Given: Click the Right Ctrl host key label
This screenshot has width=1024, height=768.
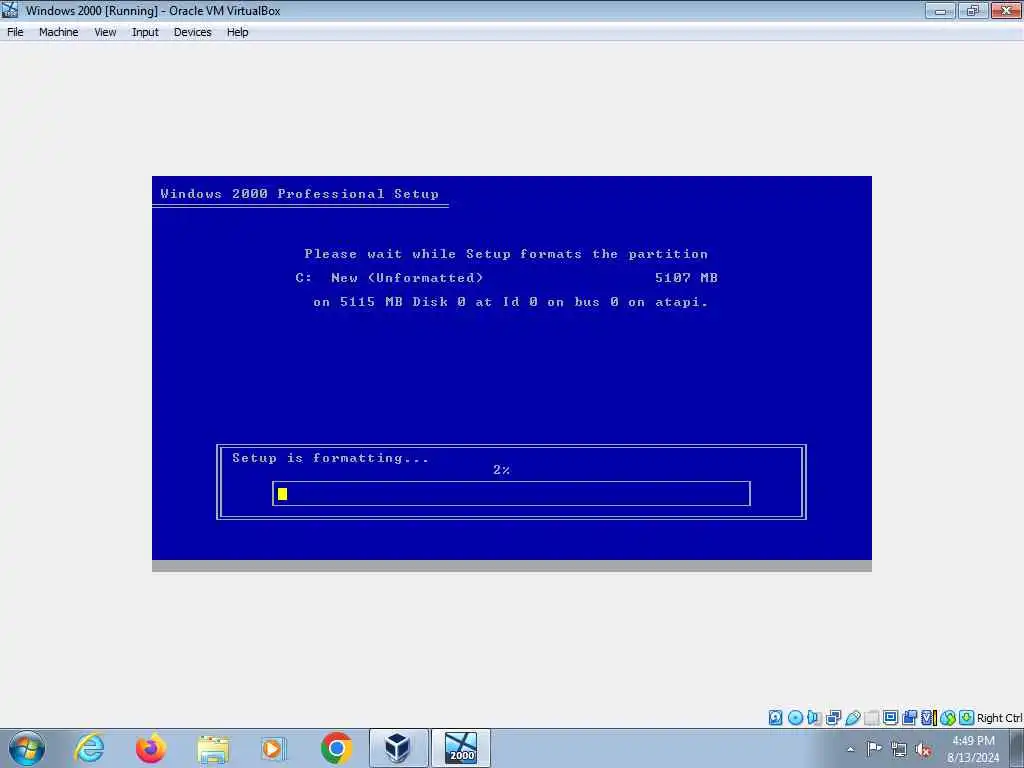Looking at the screenshot, I should (x=999, y=718).
